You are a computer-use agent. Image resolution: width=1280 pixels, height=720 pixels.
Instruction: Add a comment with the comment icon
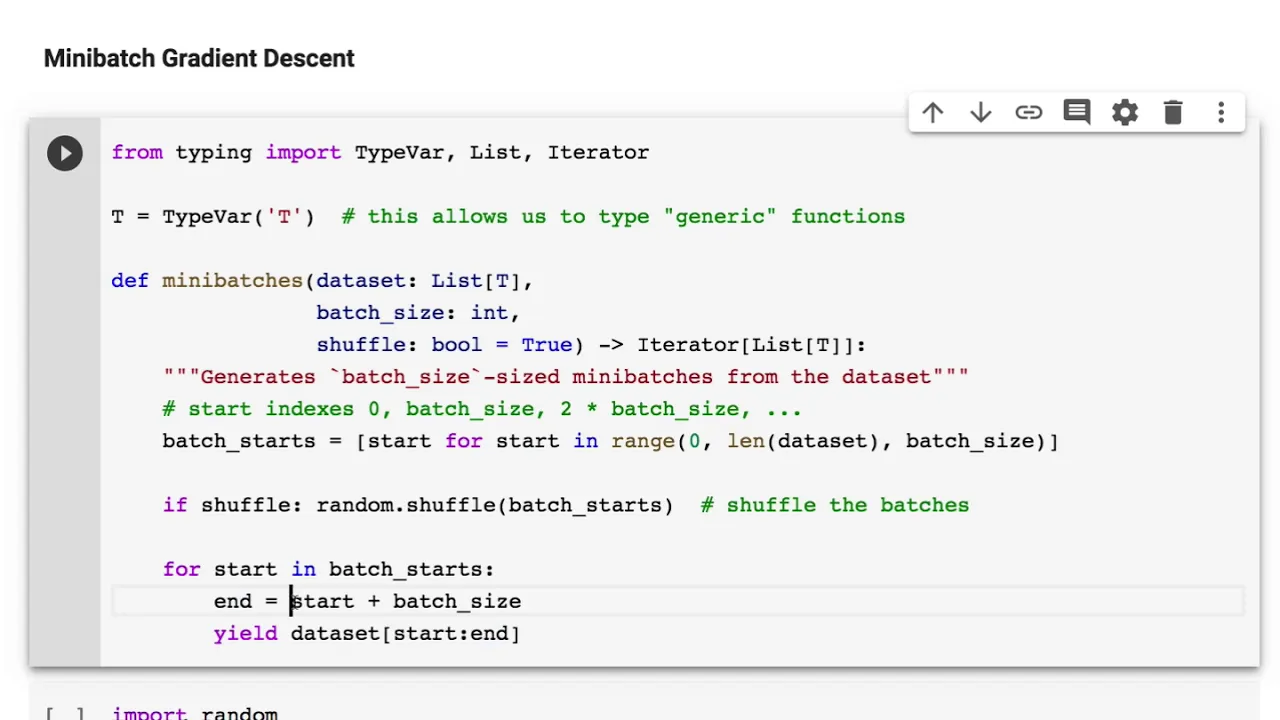tap(1077, 112)
